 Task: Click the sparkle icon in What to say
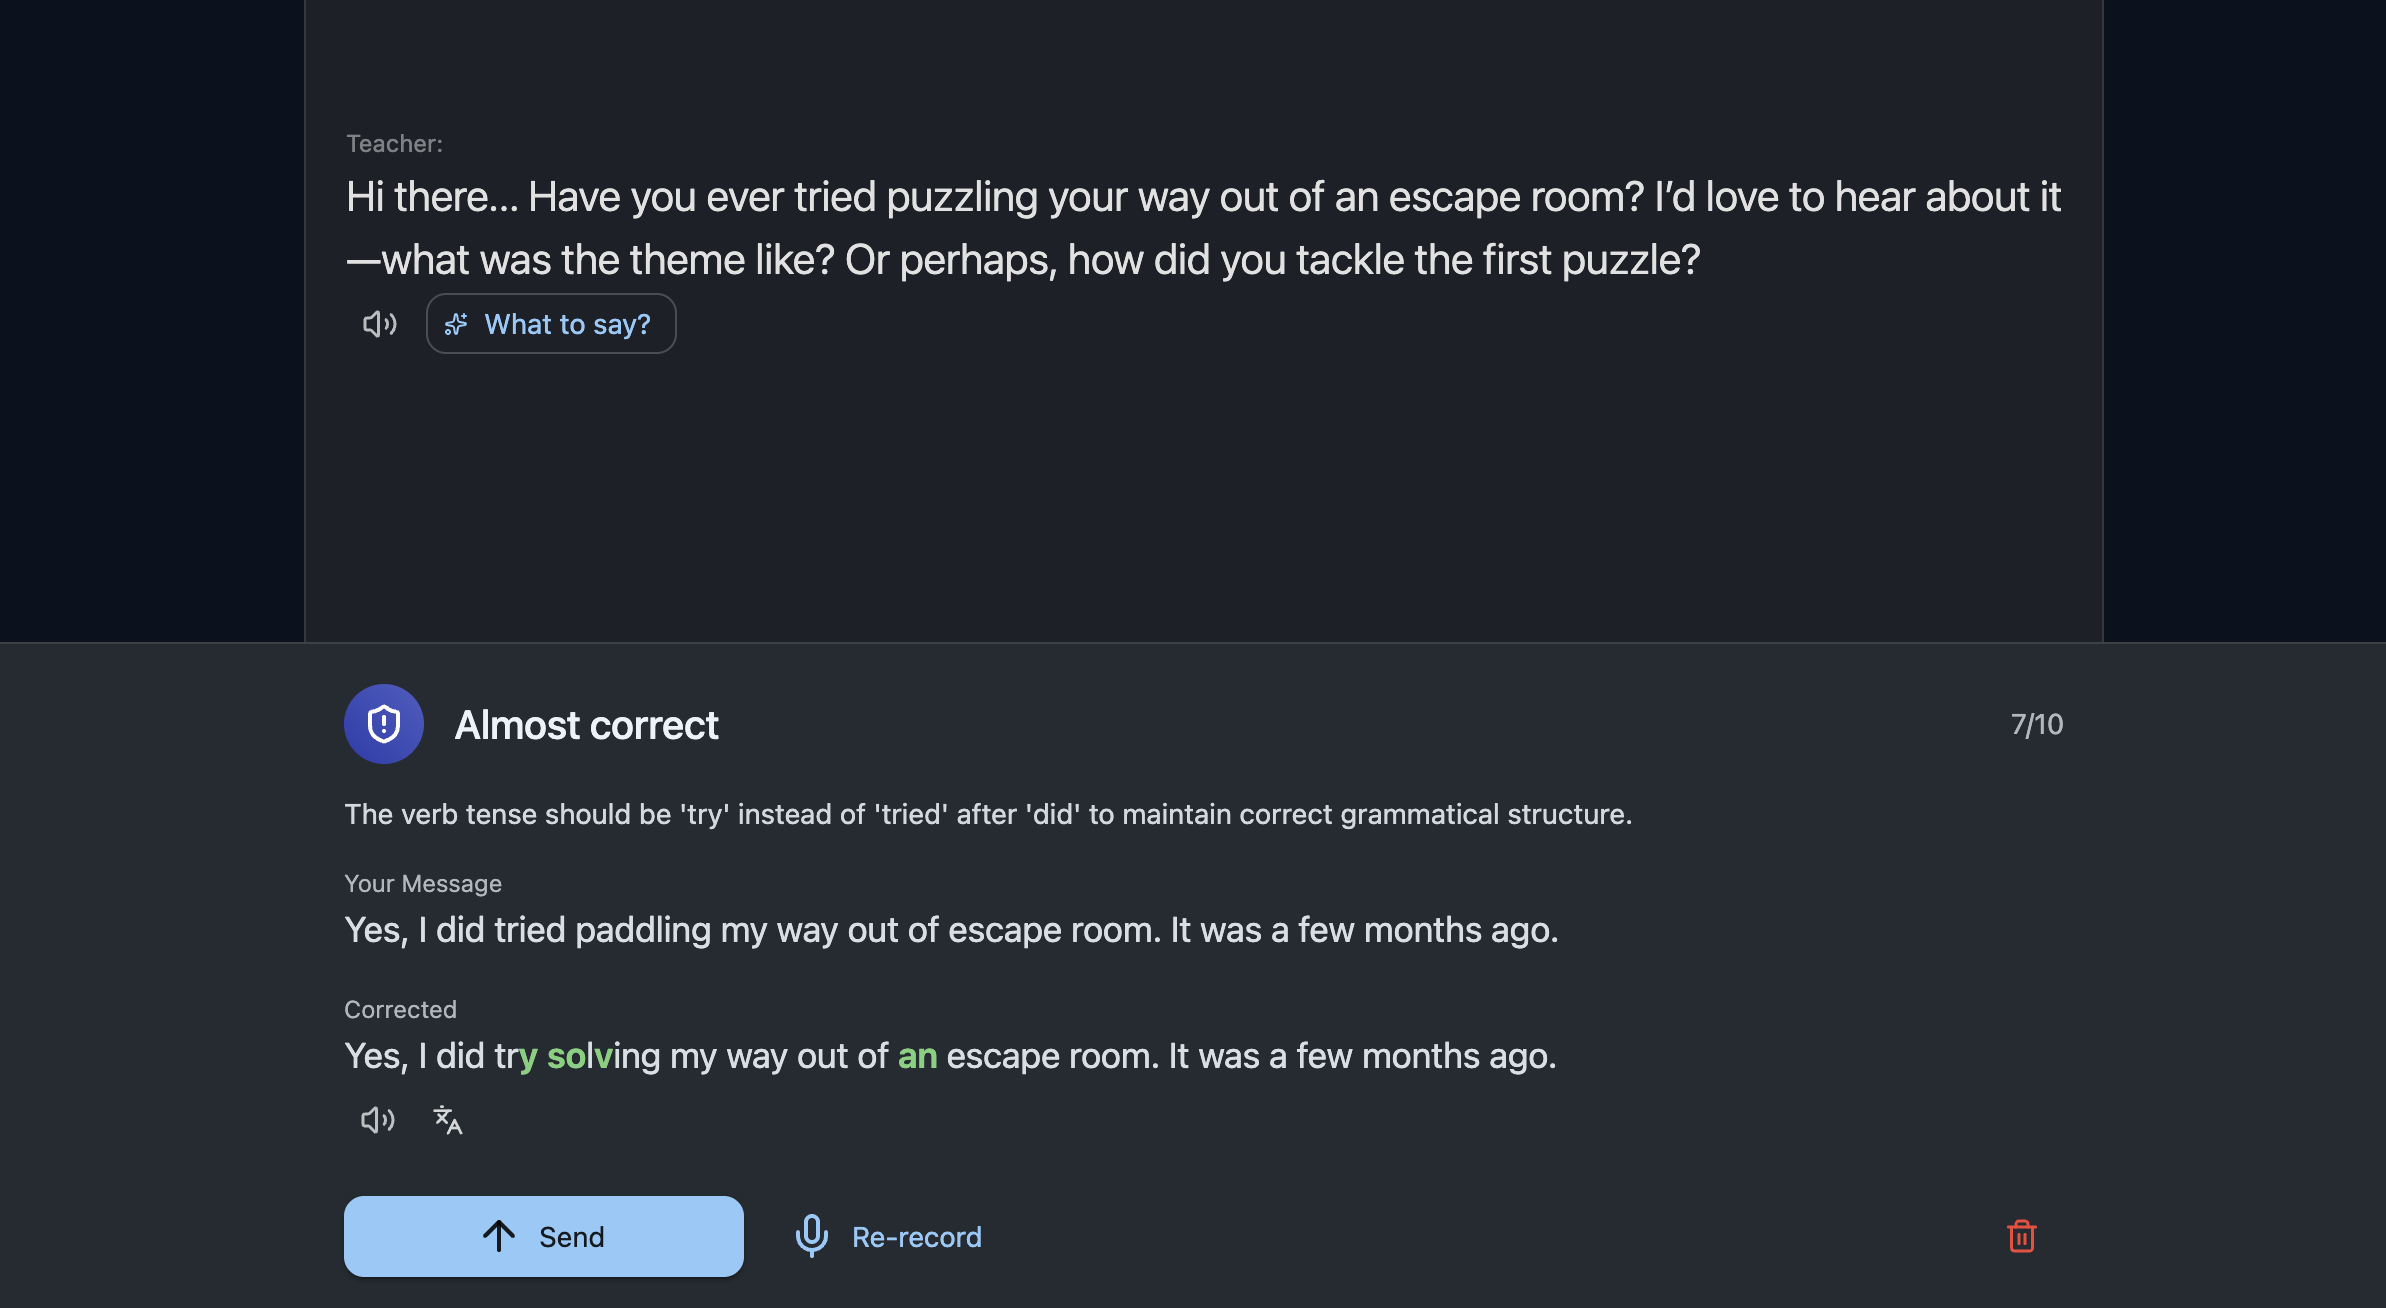point(456,324)
